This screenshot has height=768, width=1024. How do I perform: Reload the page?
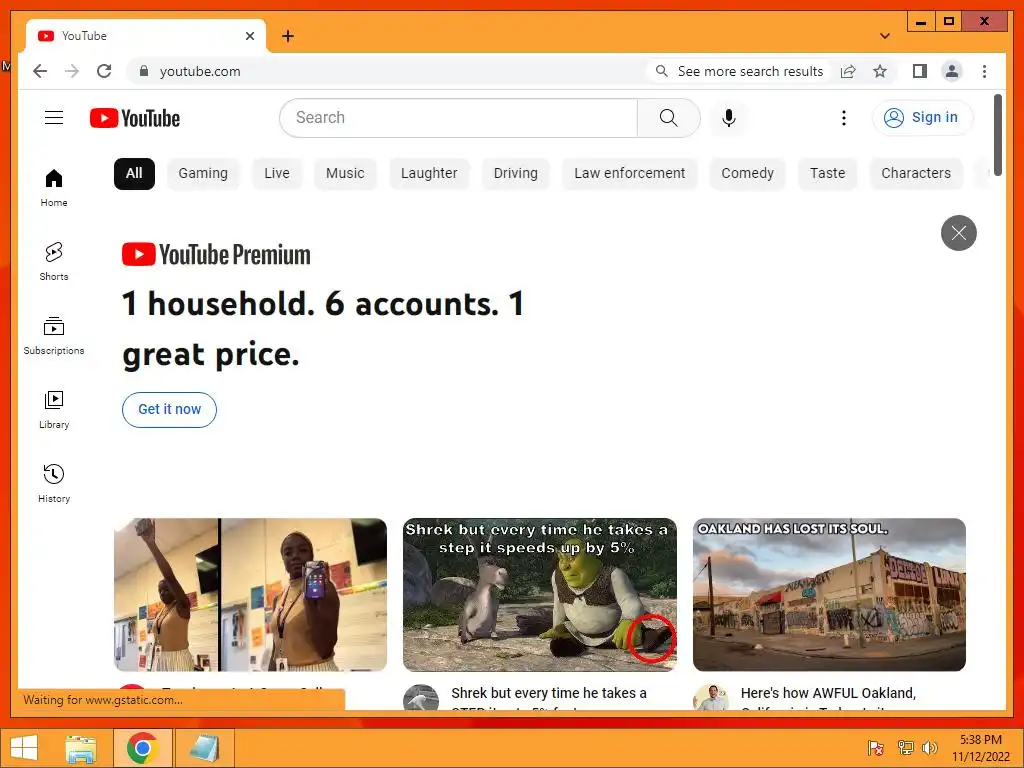pos(104,71)
